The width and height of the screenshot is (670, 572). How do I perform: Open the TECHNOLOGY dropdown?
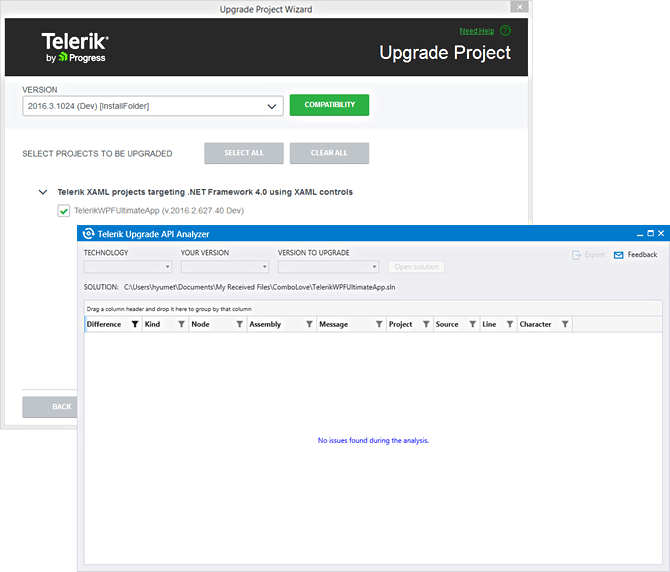coord(128,267)
